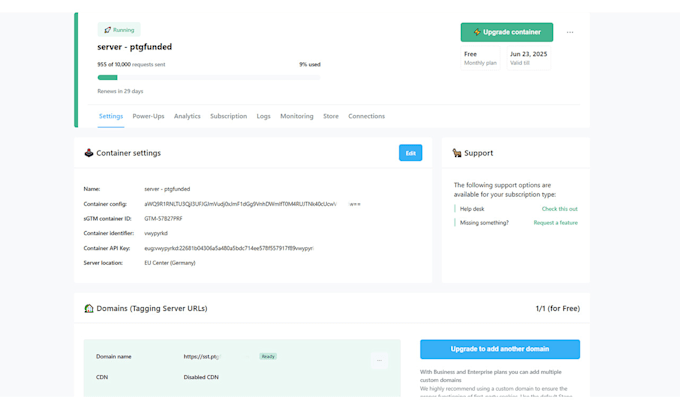Switch to the Power-Ups tab

coord(148,116)
